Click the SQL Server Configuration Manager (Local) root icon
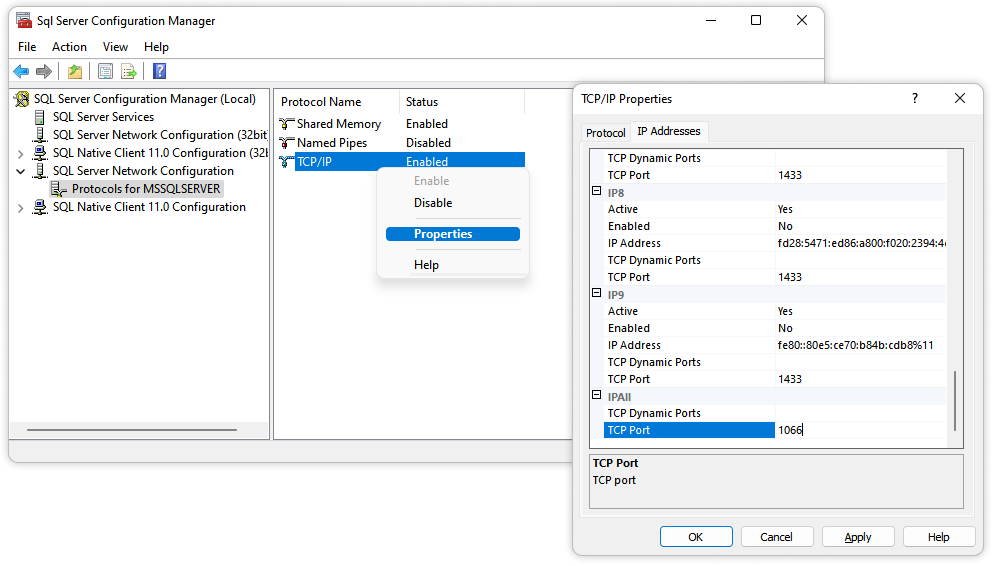This screenshot has width=1000, height=566. [22, 99]
